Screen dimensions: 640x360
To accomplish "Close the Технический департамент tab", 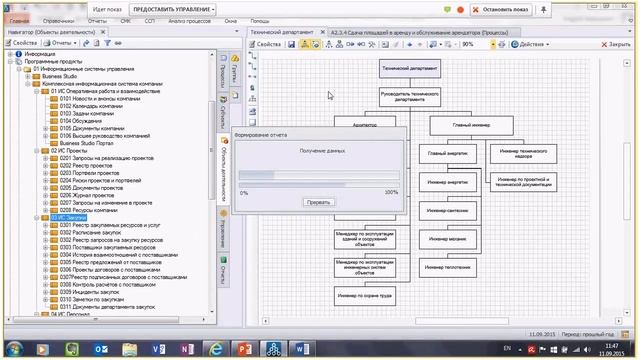I will [322, 32].
